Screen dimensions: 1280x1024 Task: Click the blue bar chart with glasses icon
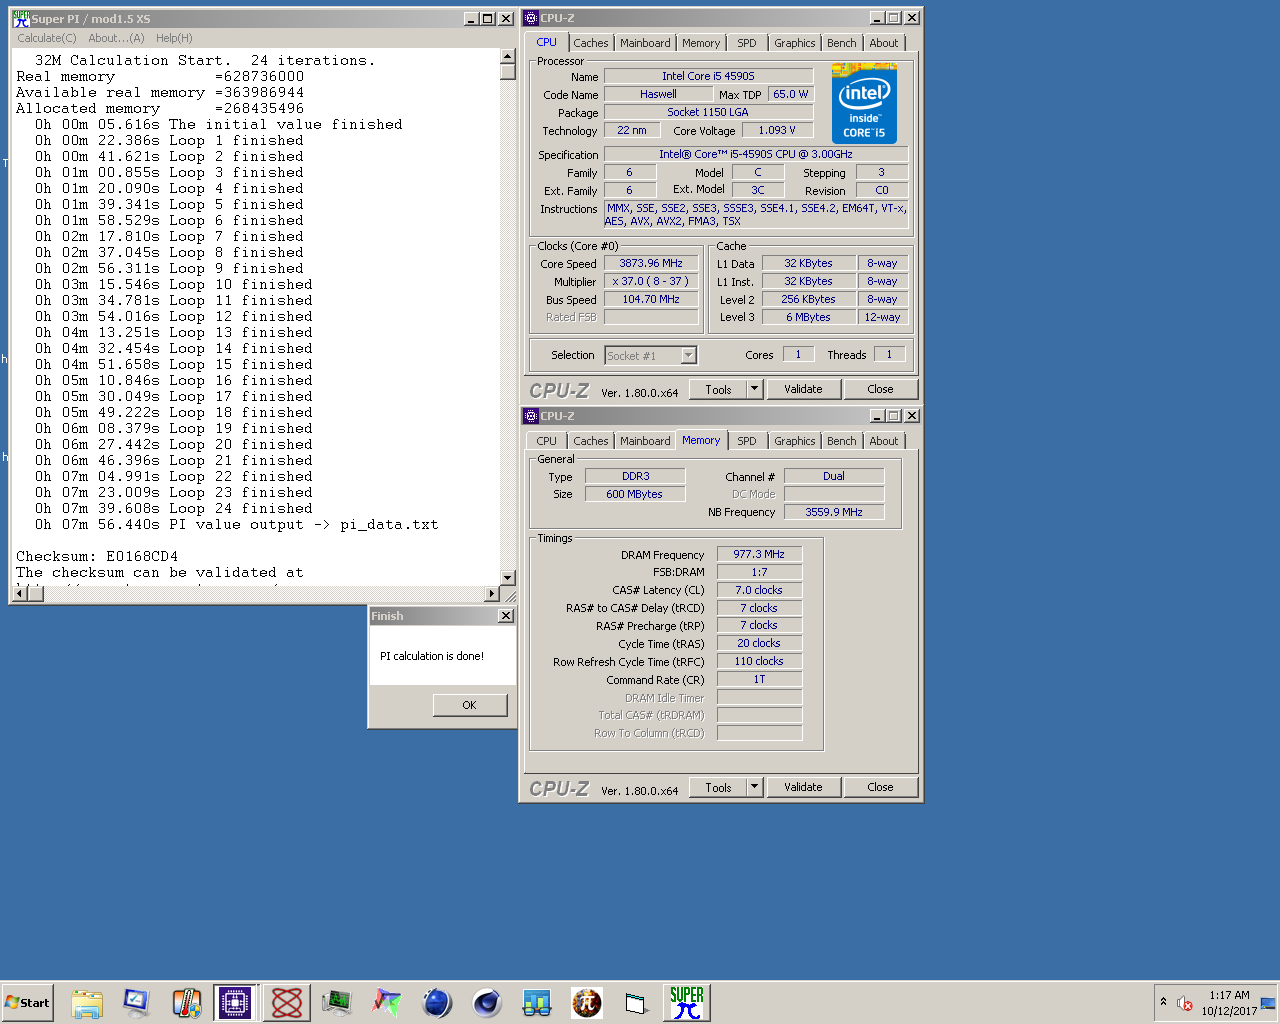(537, 1003)
